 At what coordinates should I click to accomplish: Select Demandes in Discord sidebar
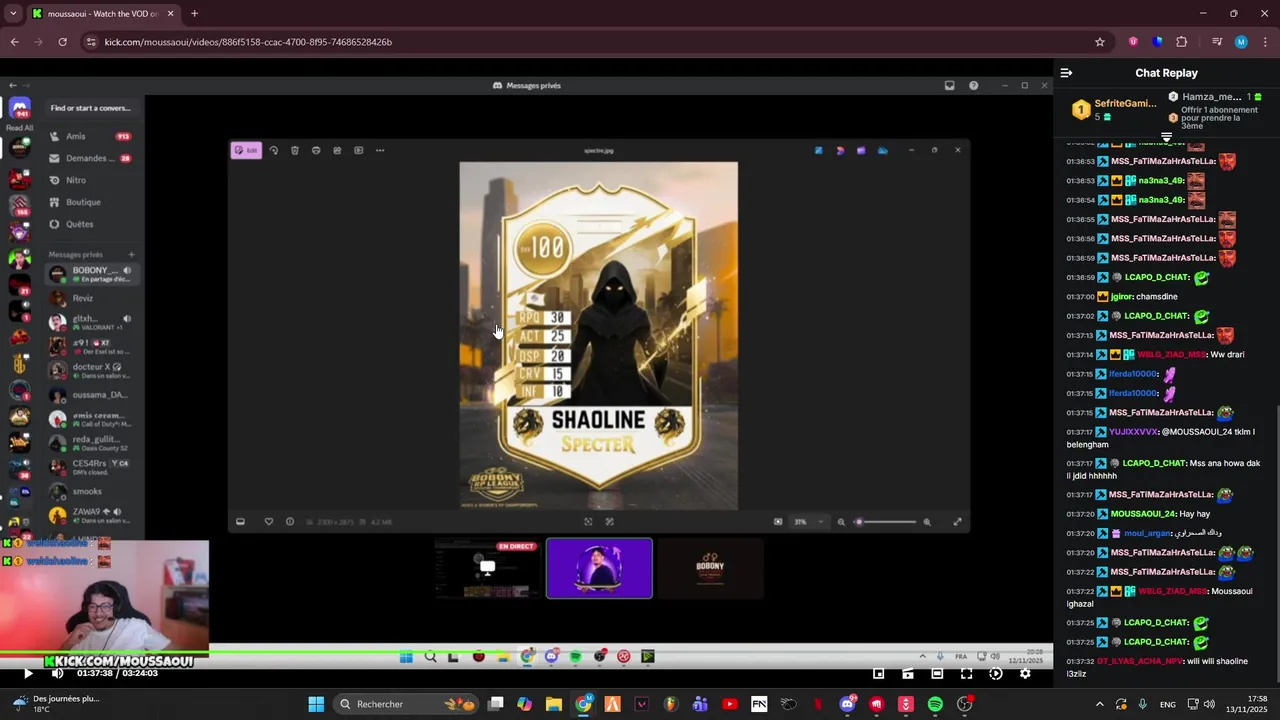[x=91, y=158]
